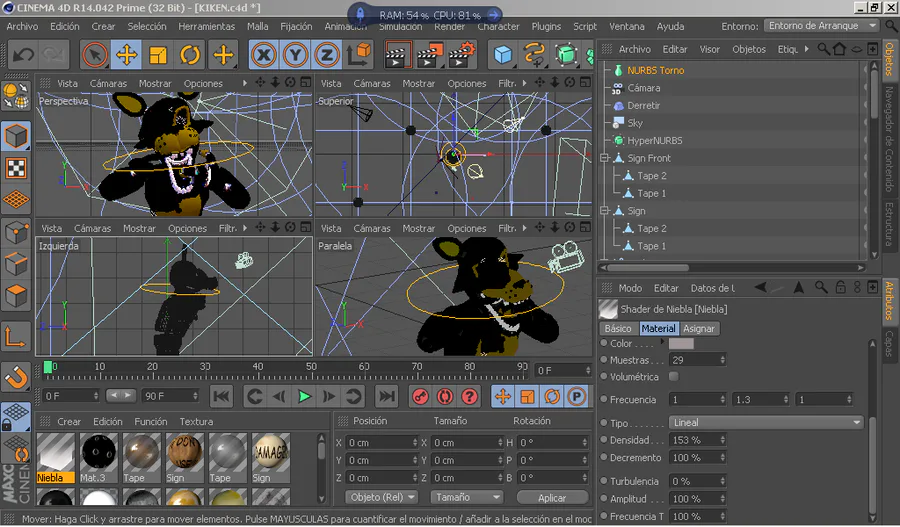Toggle Parameter keyframe recording P button
This screenshot has height=527, width=900.
tap(576, 396)
